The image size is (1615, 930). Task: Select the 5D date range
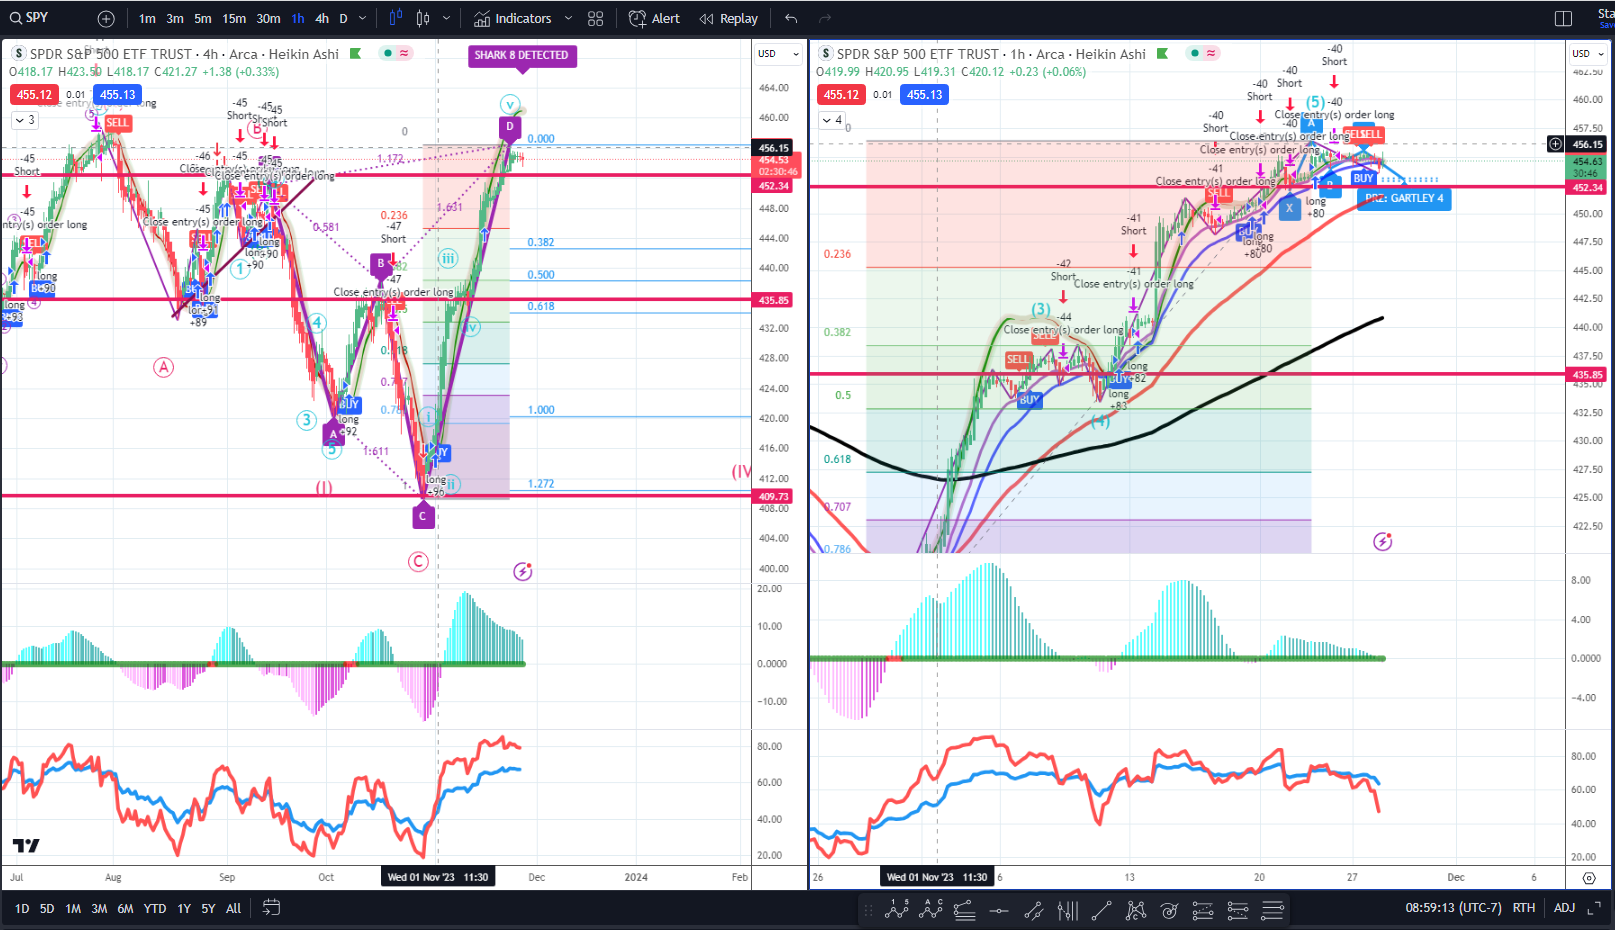click(x=47, y=909)
